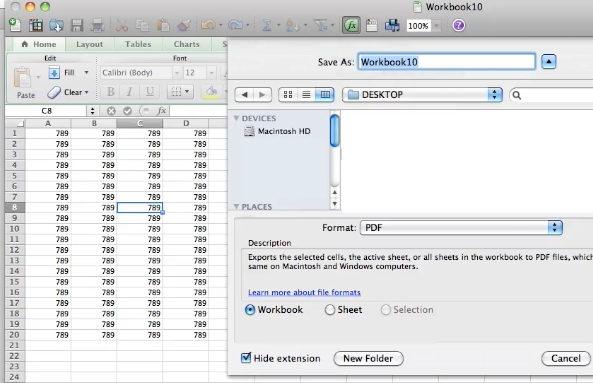Image resolution: width=593 pixels, height=383 pixels.
Task: Click the formula bar cancel X icon
Action: pyautogui.click(x=111, y=111)
